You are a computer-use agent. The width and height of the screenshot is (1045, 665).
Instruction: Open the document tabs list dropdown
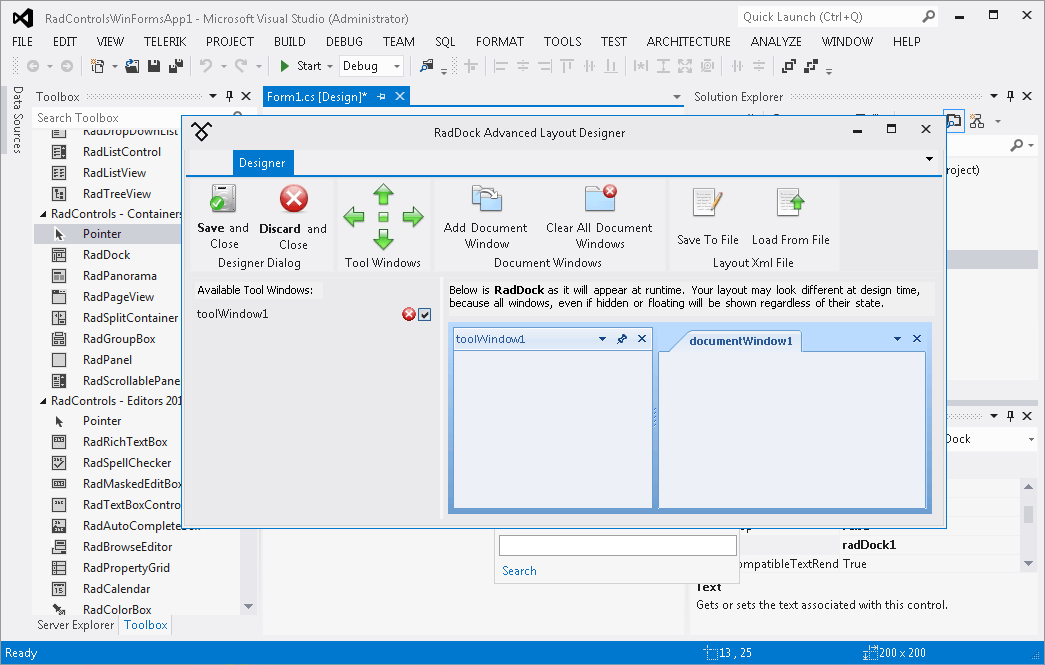tap(677, 97)
